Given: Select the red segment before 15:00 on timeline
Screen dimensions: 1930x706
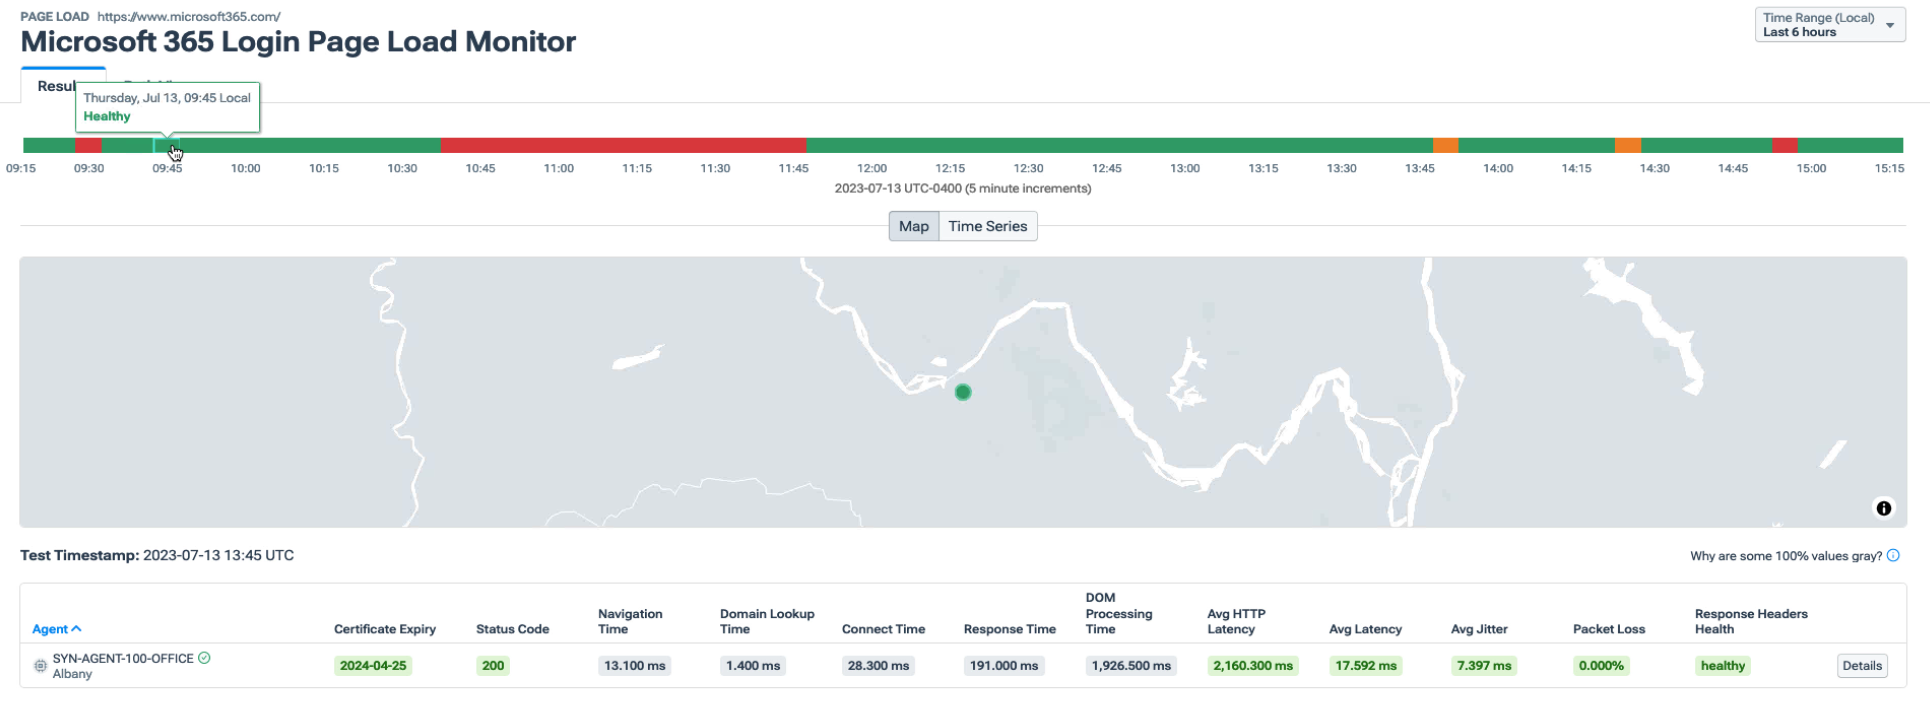Looking at the screenshot, I should click(1785, 146).
